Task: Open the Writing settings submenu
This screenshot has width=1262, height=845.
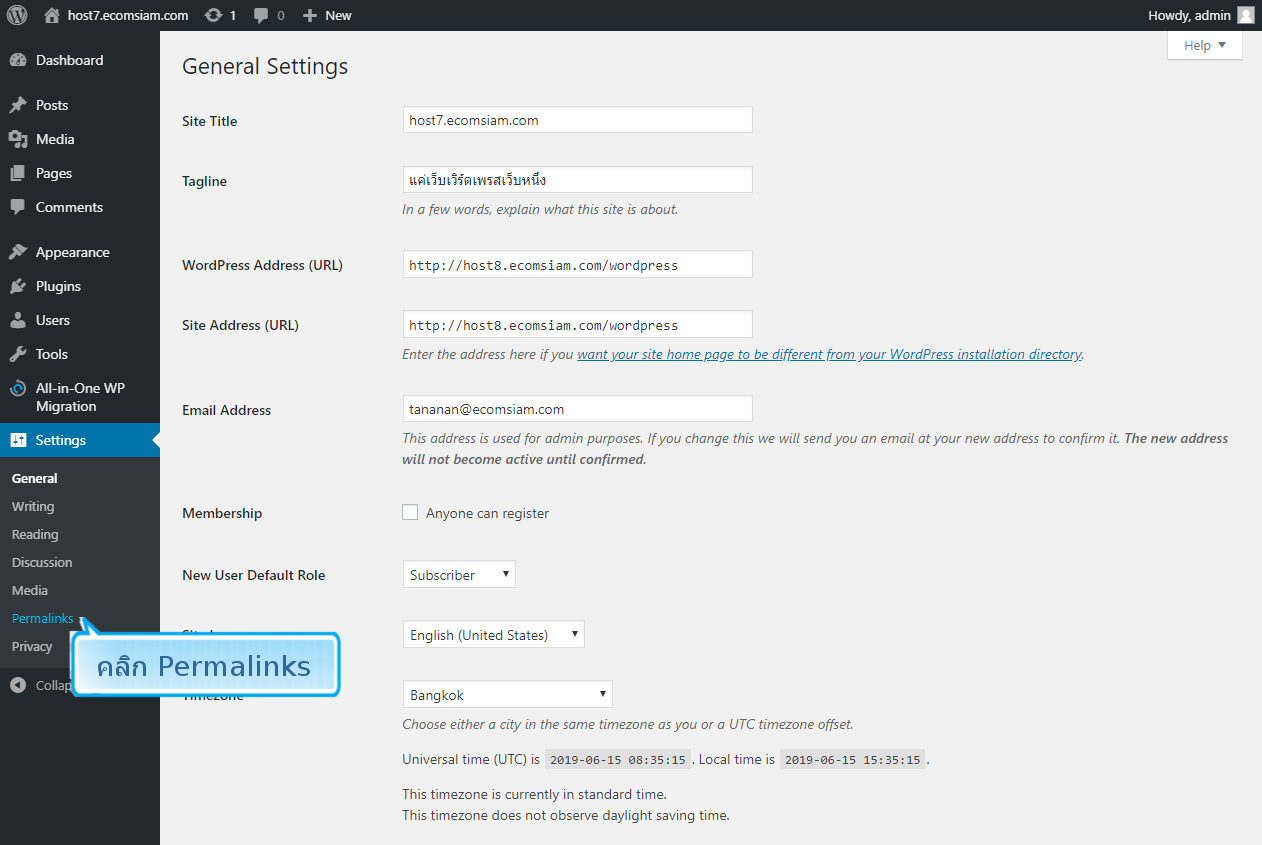Action: [x=33, y=506]
